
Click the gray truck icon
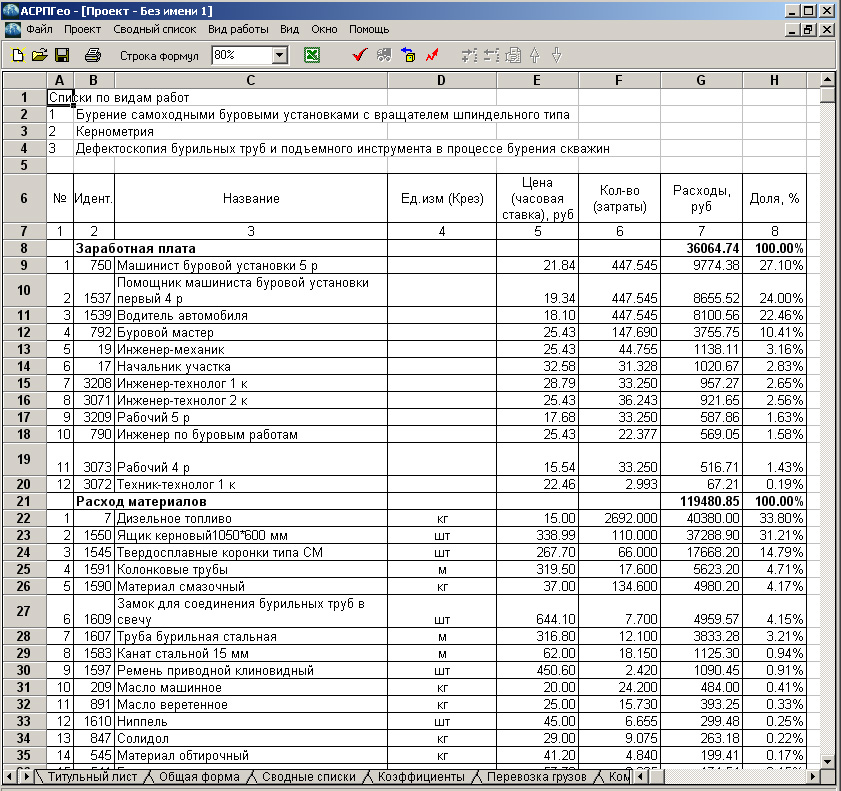(x=384, y=55)
